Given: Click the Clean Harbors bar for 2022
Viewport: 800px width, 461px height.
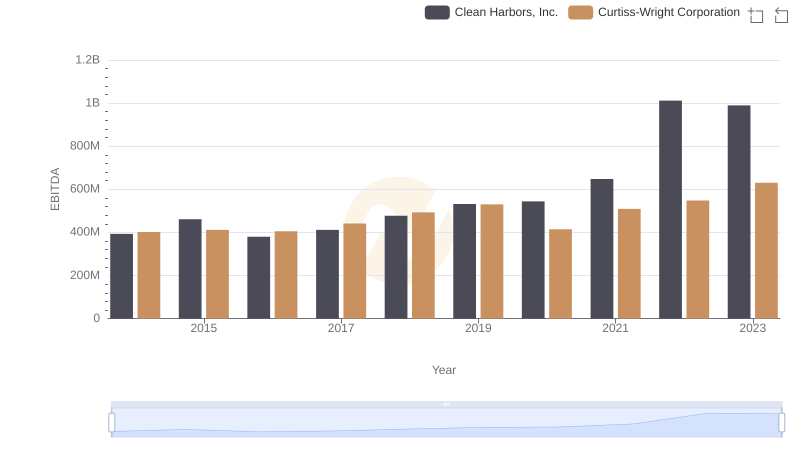Looking at the screenshot, I should [x=670, y=210].
